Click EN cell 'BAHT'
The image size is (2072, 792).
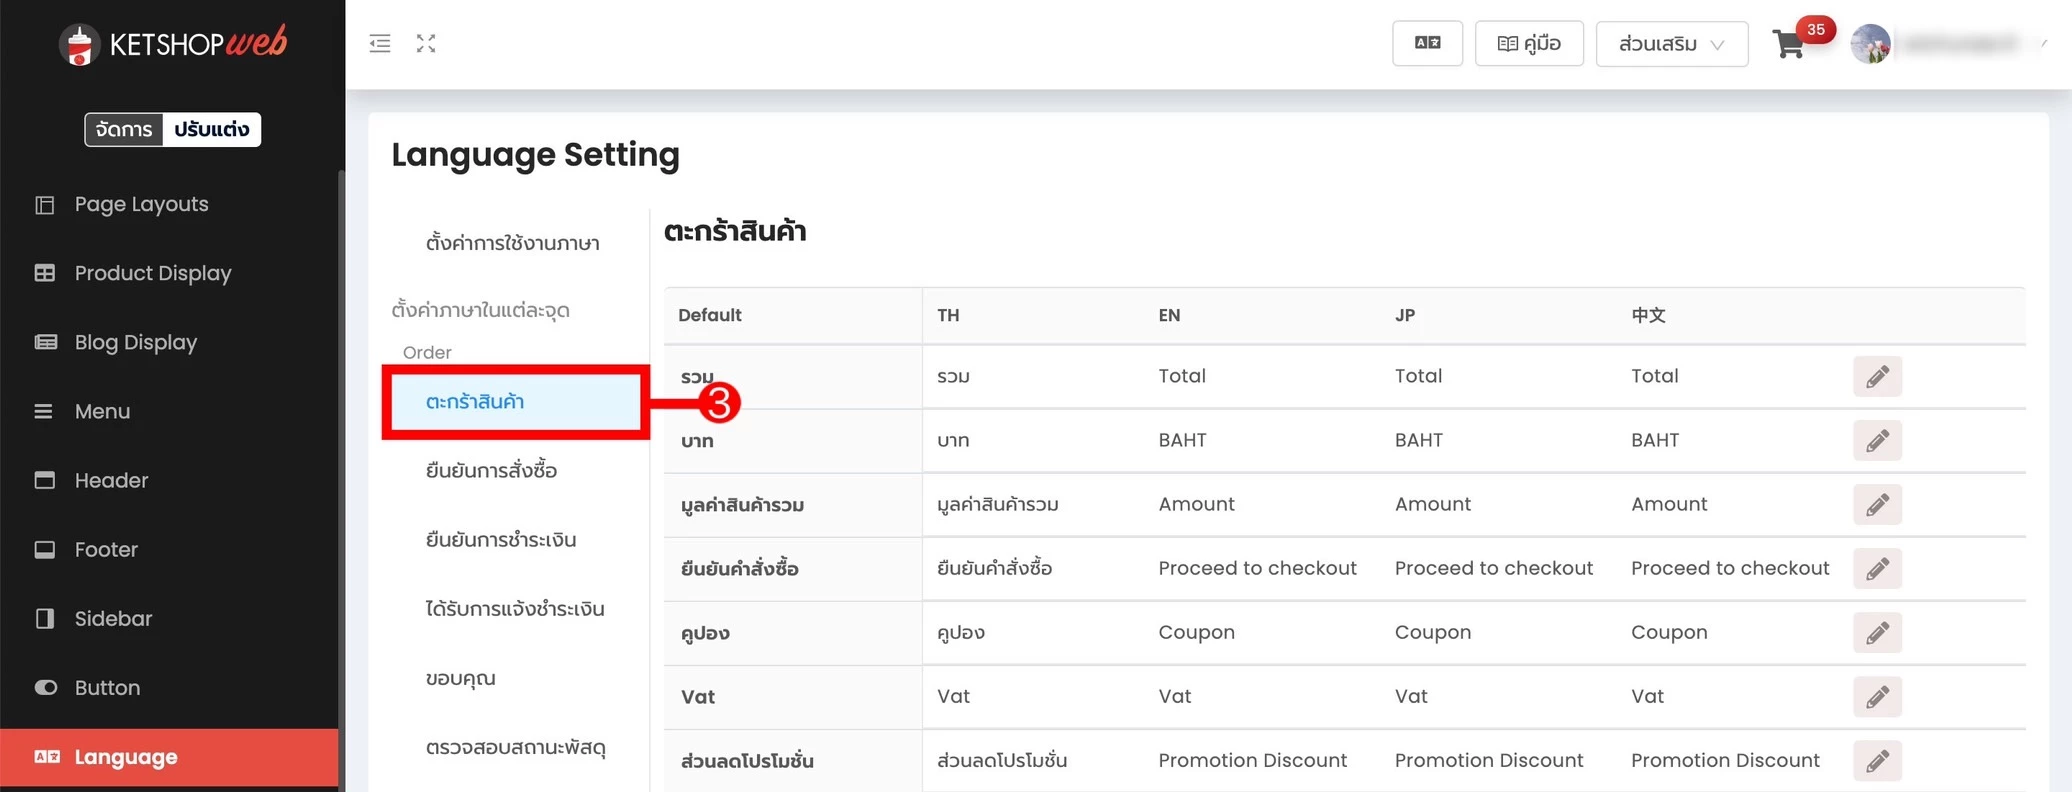point(1182,440)
